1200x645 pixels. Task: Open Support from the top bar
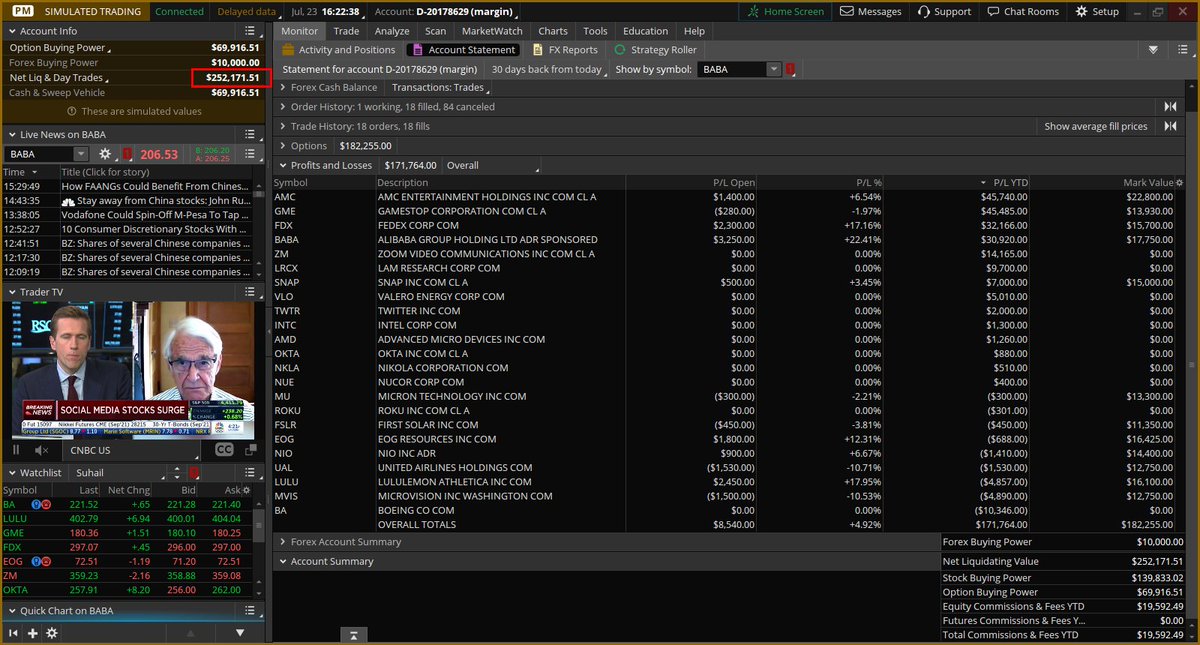[942, 12]
